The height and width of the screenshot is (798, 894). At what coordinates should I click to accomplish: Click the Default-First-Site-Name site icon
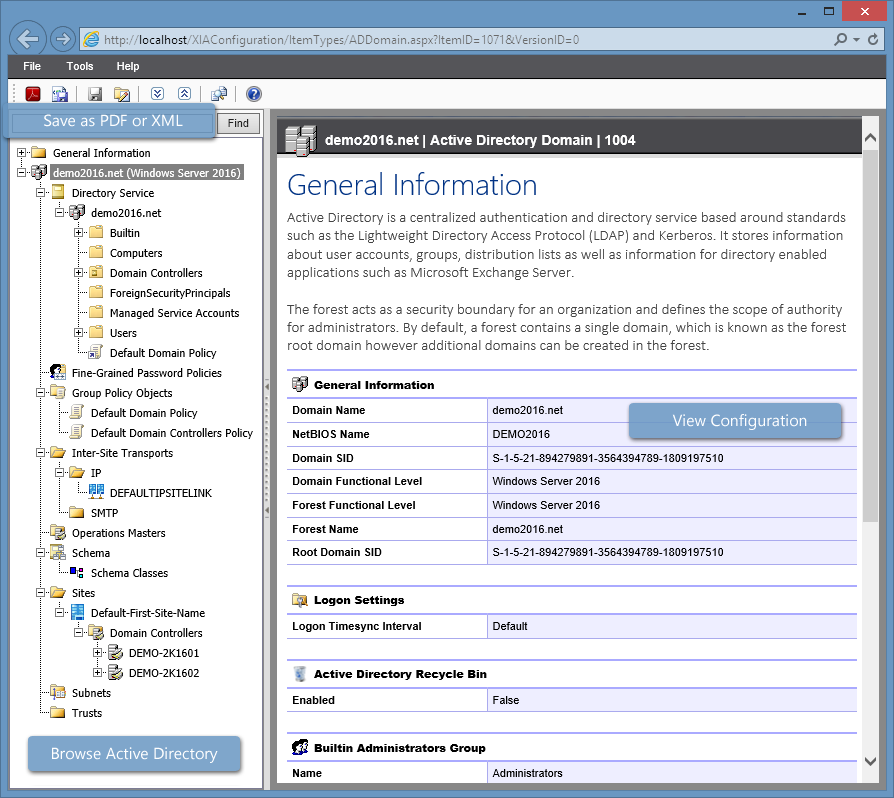(x=78, y=613)
